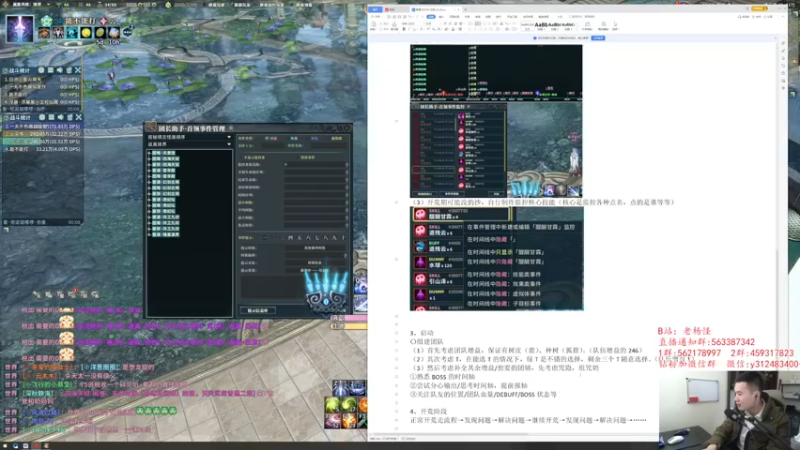The height and width of the screenshot is (450, 800).
Task: Expand the first tree row in boss list
Action: click(x=149, y=153)
